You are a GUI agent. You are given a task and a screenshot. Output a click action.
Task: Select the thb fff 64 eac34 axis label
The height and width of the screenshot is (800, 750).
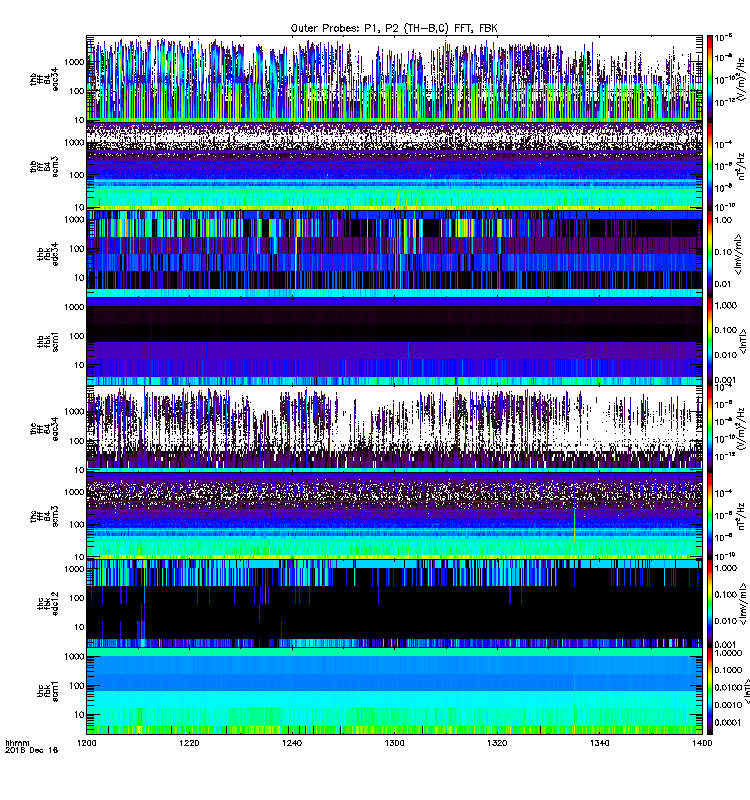click(x=44, y=79)
